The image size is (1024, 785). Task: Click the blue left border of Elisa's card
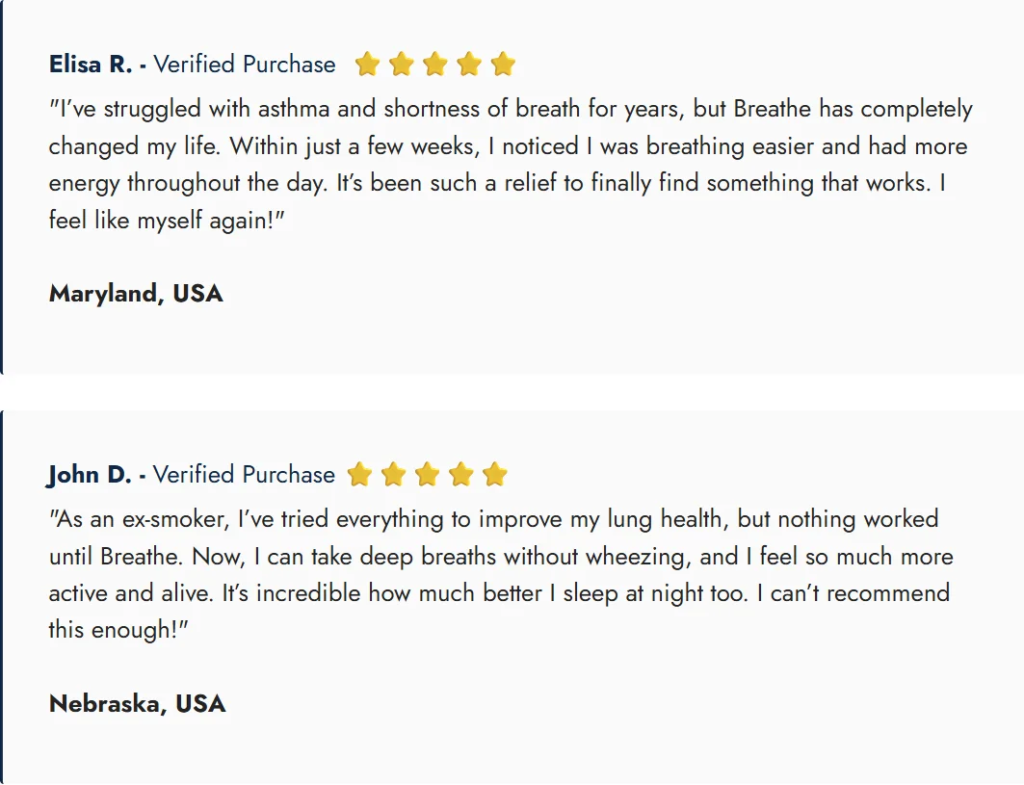[x=1, y=187]
